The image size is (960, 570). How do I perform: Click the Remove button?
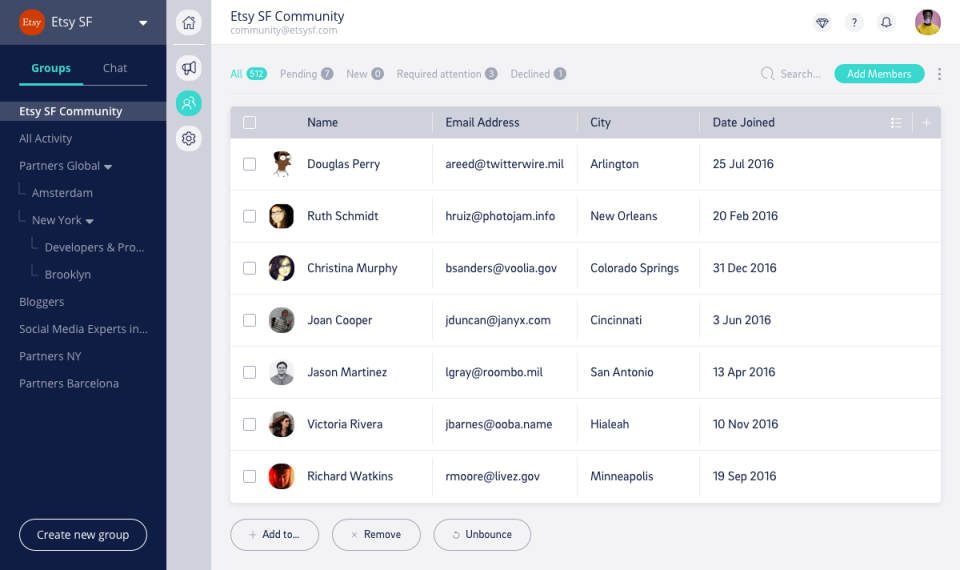(376, 534)
